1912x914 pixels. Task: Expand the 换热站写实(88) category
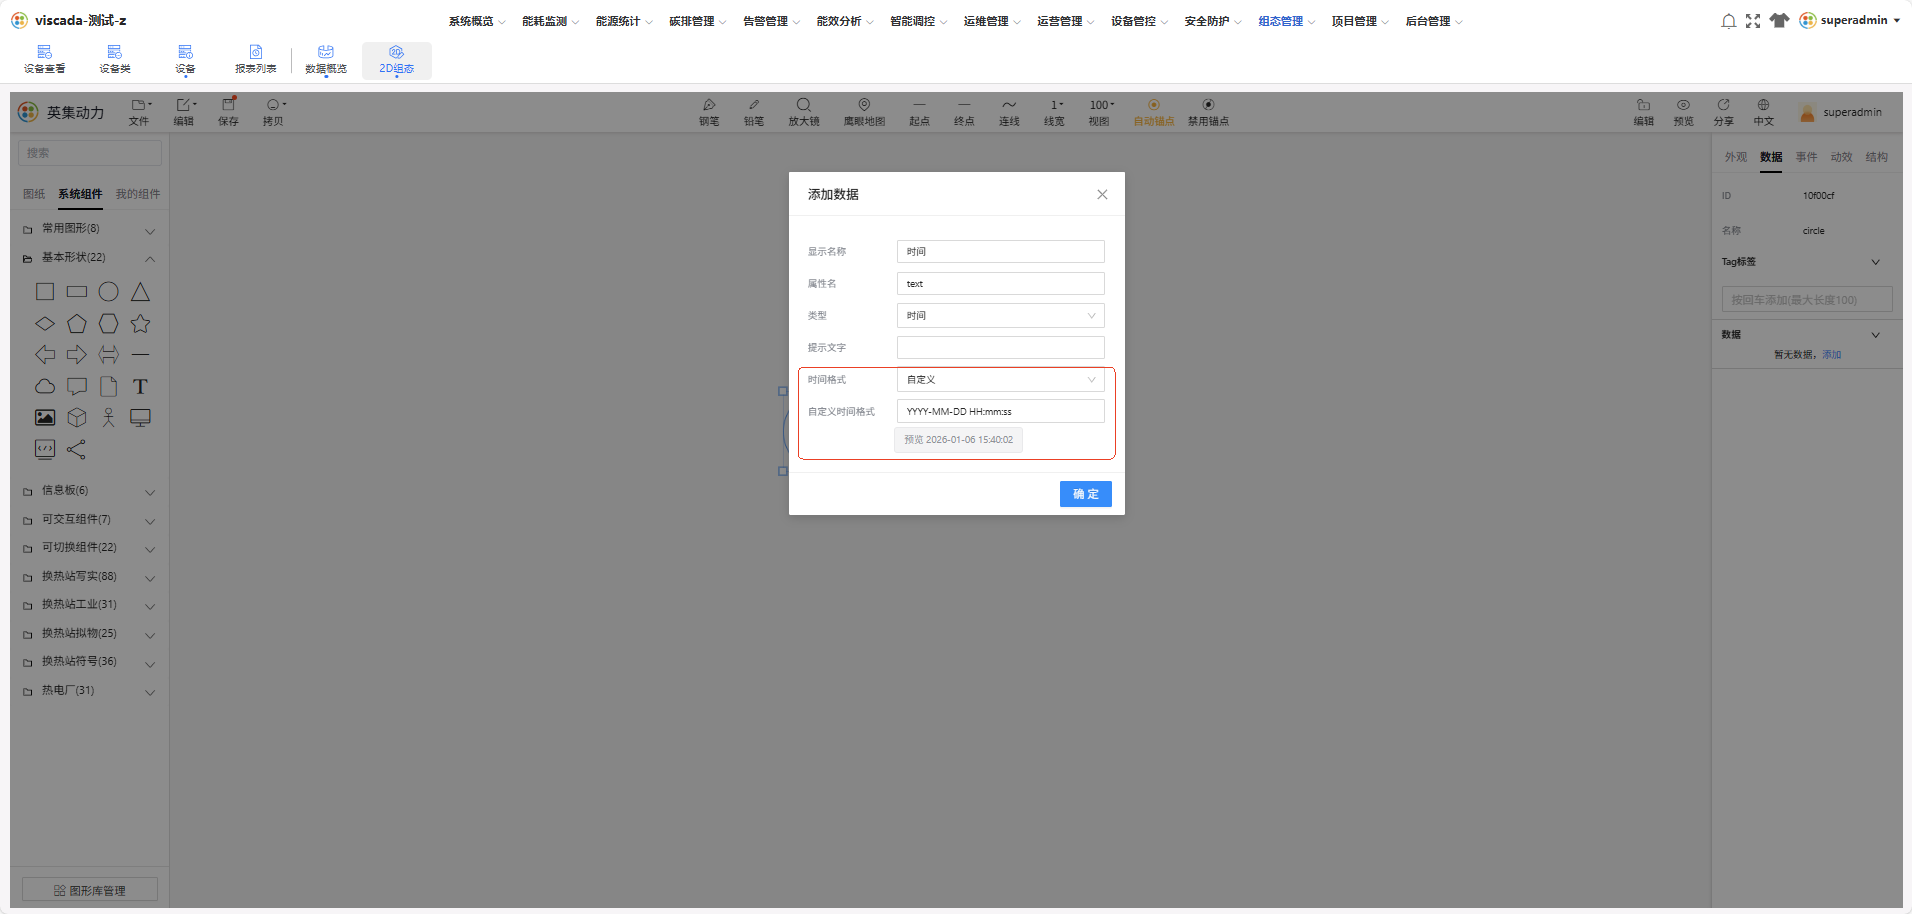pos(90,577)
